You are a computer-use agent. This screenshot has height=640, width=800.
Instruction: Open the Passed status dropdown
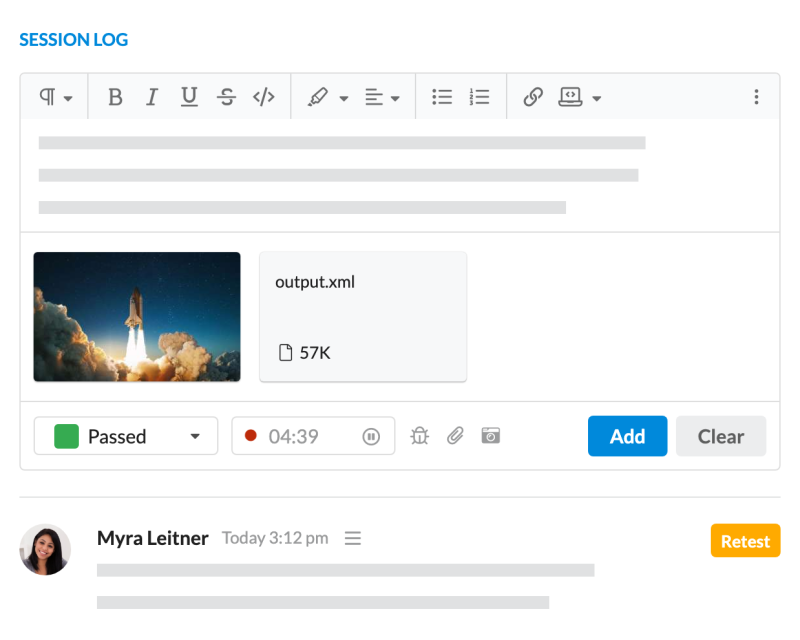pos(126,436)
